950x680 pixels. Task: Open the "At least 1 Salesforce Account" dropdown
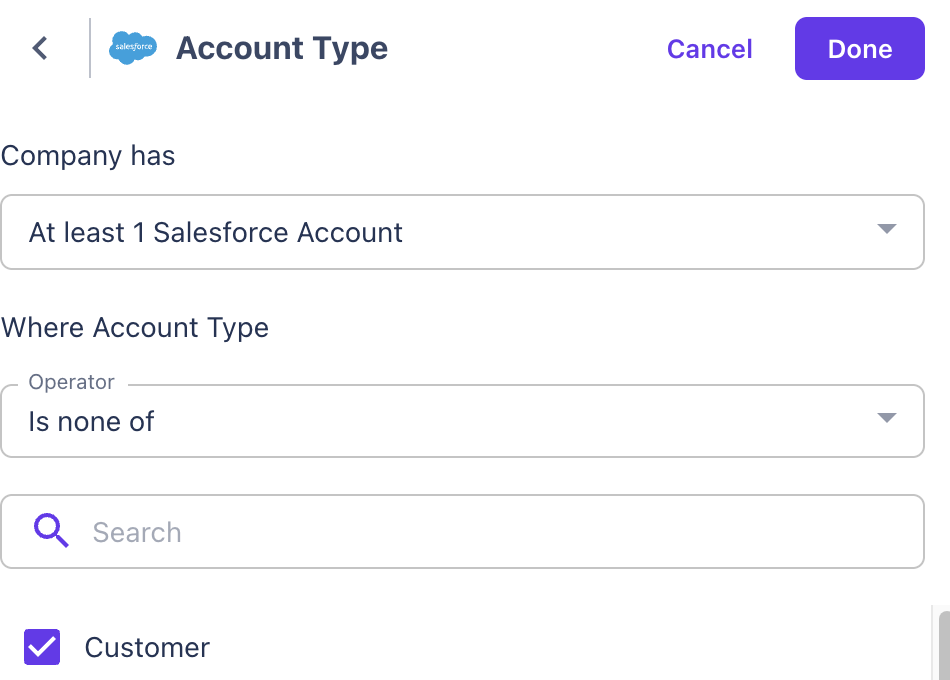tap(460, 232)
